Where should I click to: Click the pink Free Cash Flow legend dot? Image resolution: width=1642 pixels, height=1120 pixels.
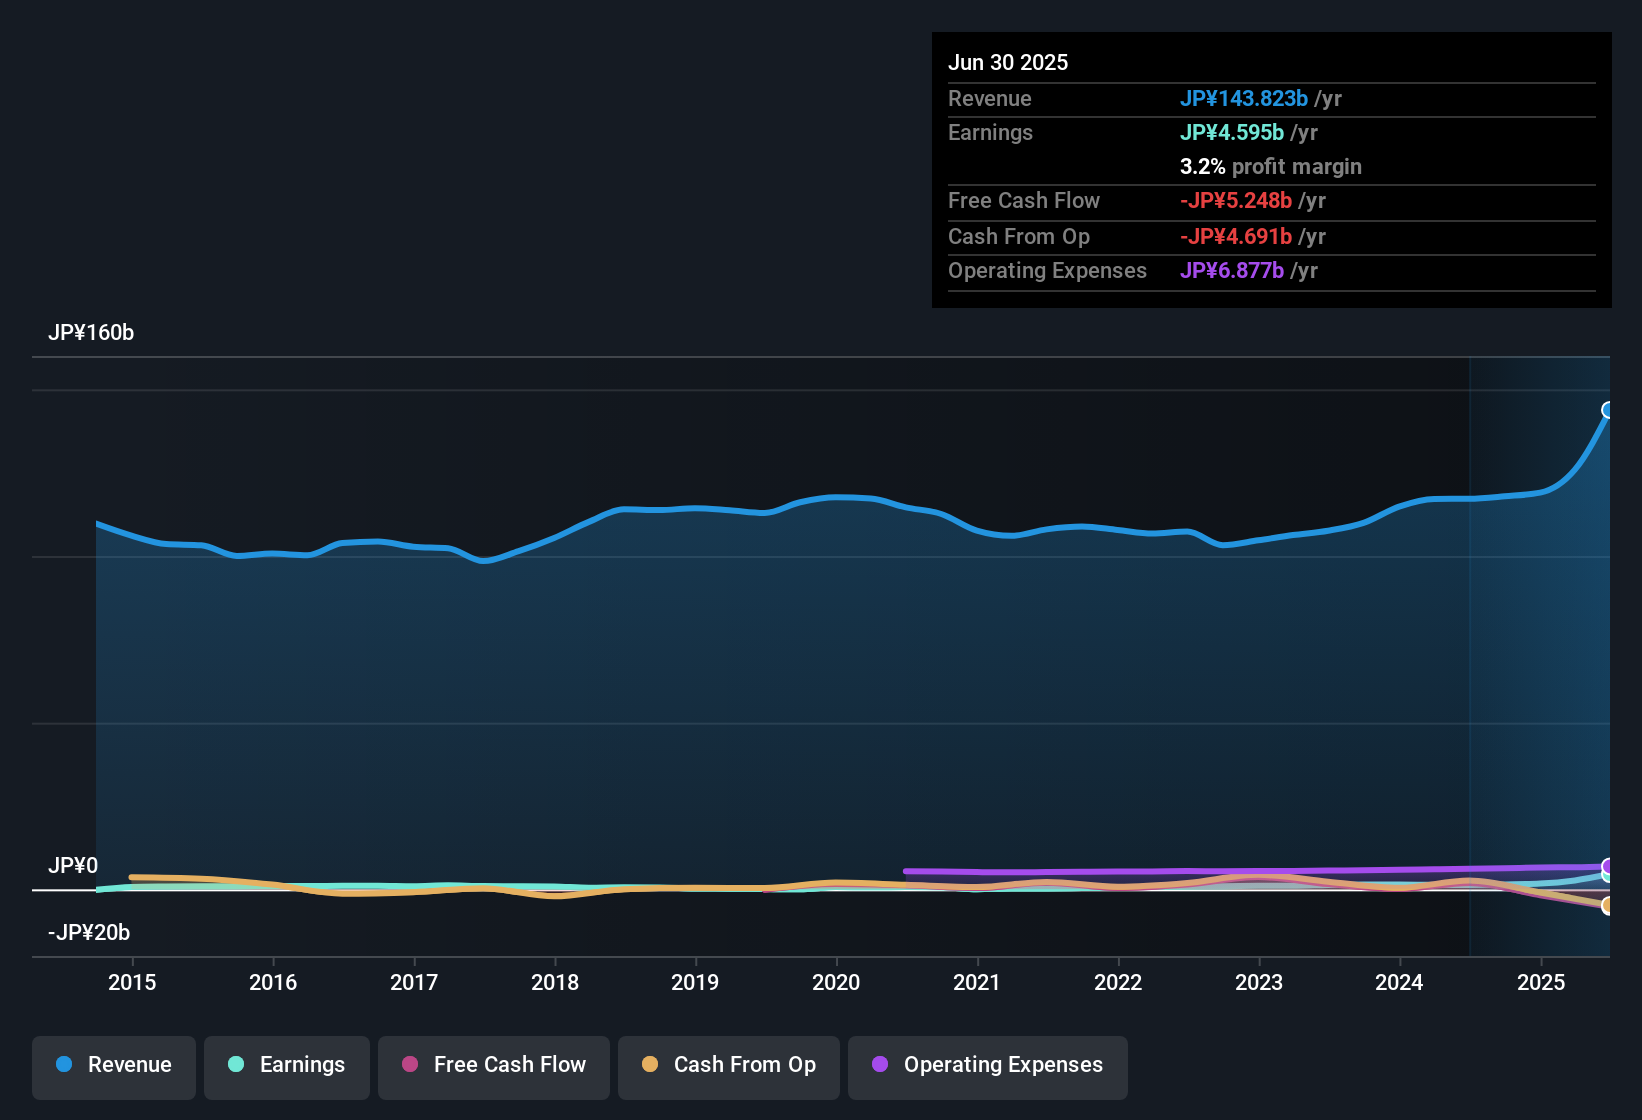point(409,1065)
